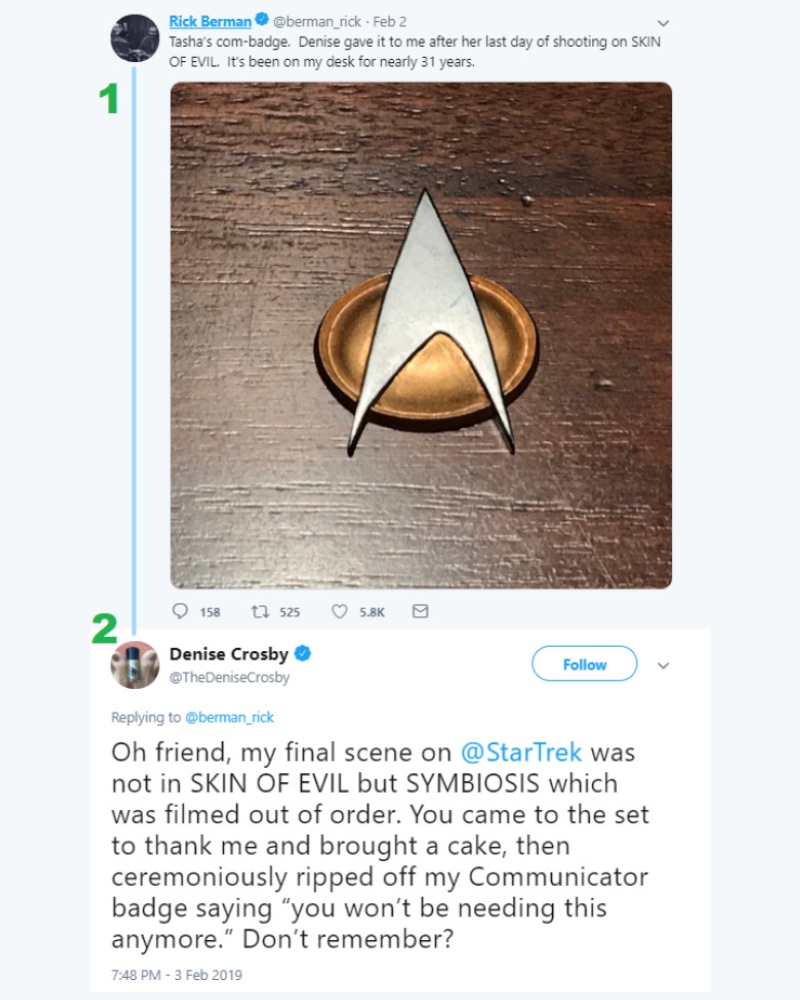Expand options chevron beside Follow button
Screen dimensions: 800x1000
click(x=663, y=665)
